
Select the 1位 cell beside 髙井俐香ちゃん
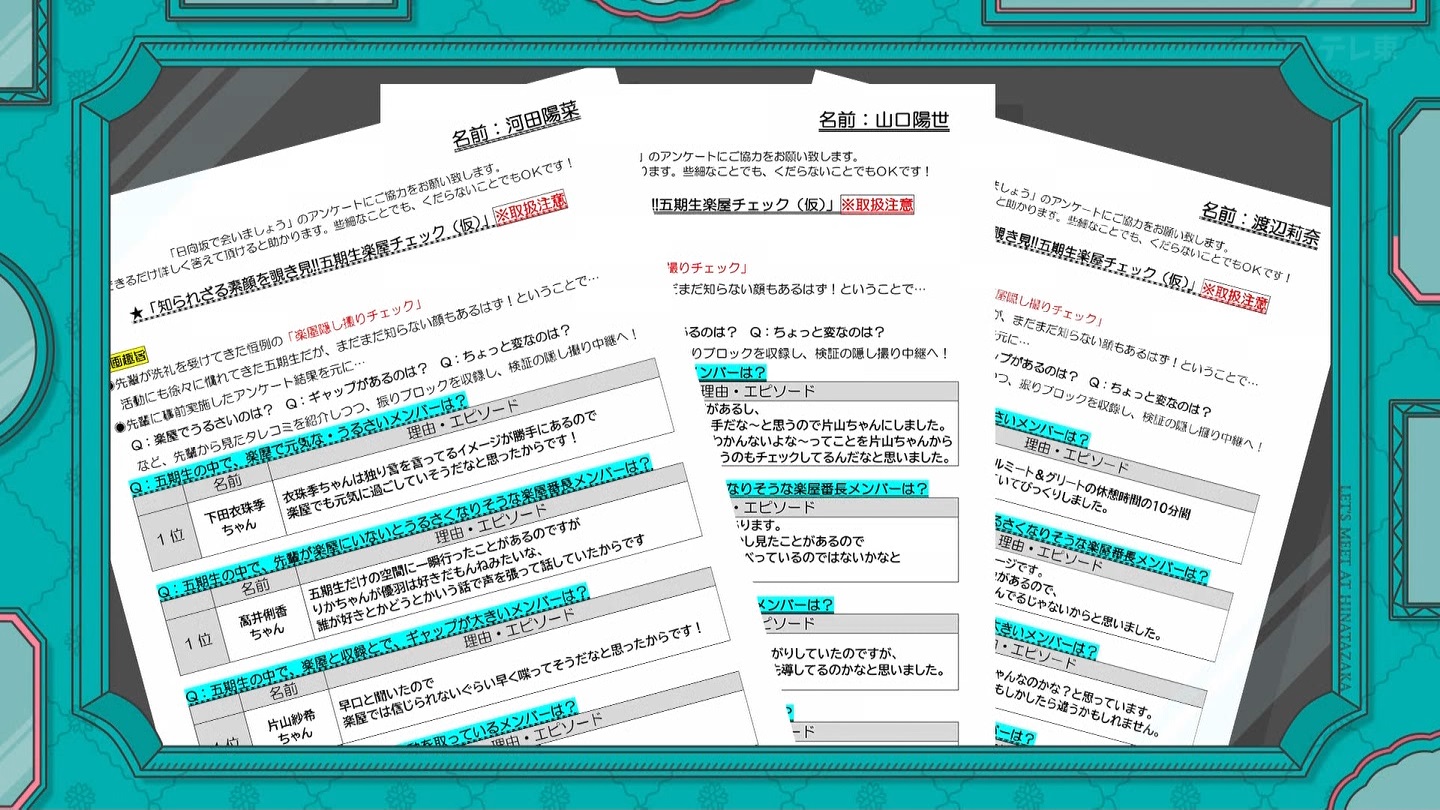point(198,636)
